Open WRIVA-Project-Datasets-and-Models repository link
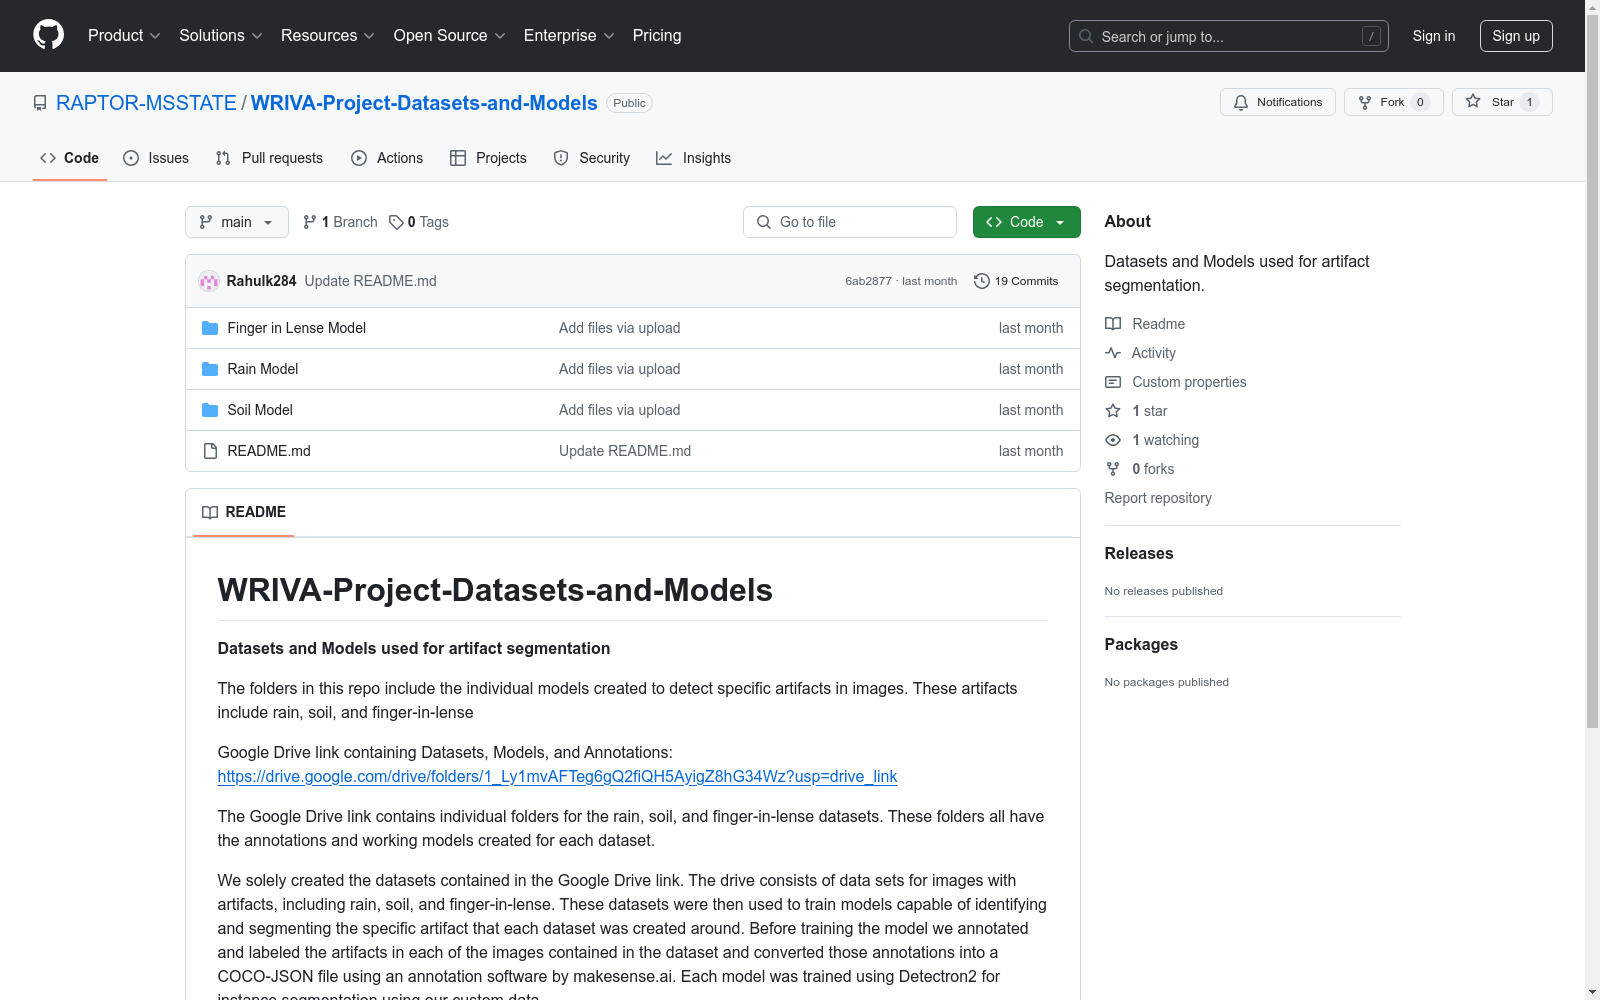 pyautogui.click(x=424, y=103)
